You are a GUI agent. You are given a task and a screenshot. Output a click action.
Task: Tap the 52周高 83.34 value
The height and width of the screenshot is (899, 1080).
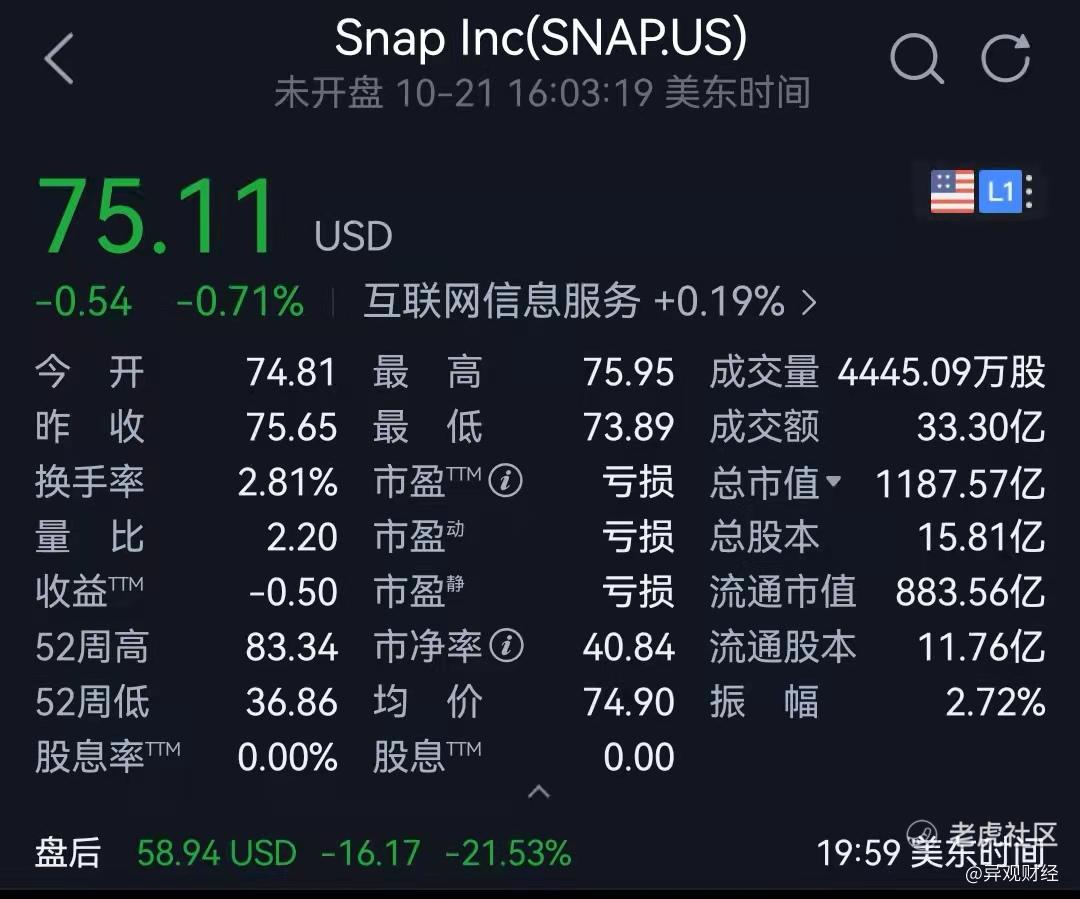coord(292,648)
